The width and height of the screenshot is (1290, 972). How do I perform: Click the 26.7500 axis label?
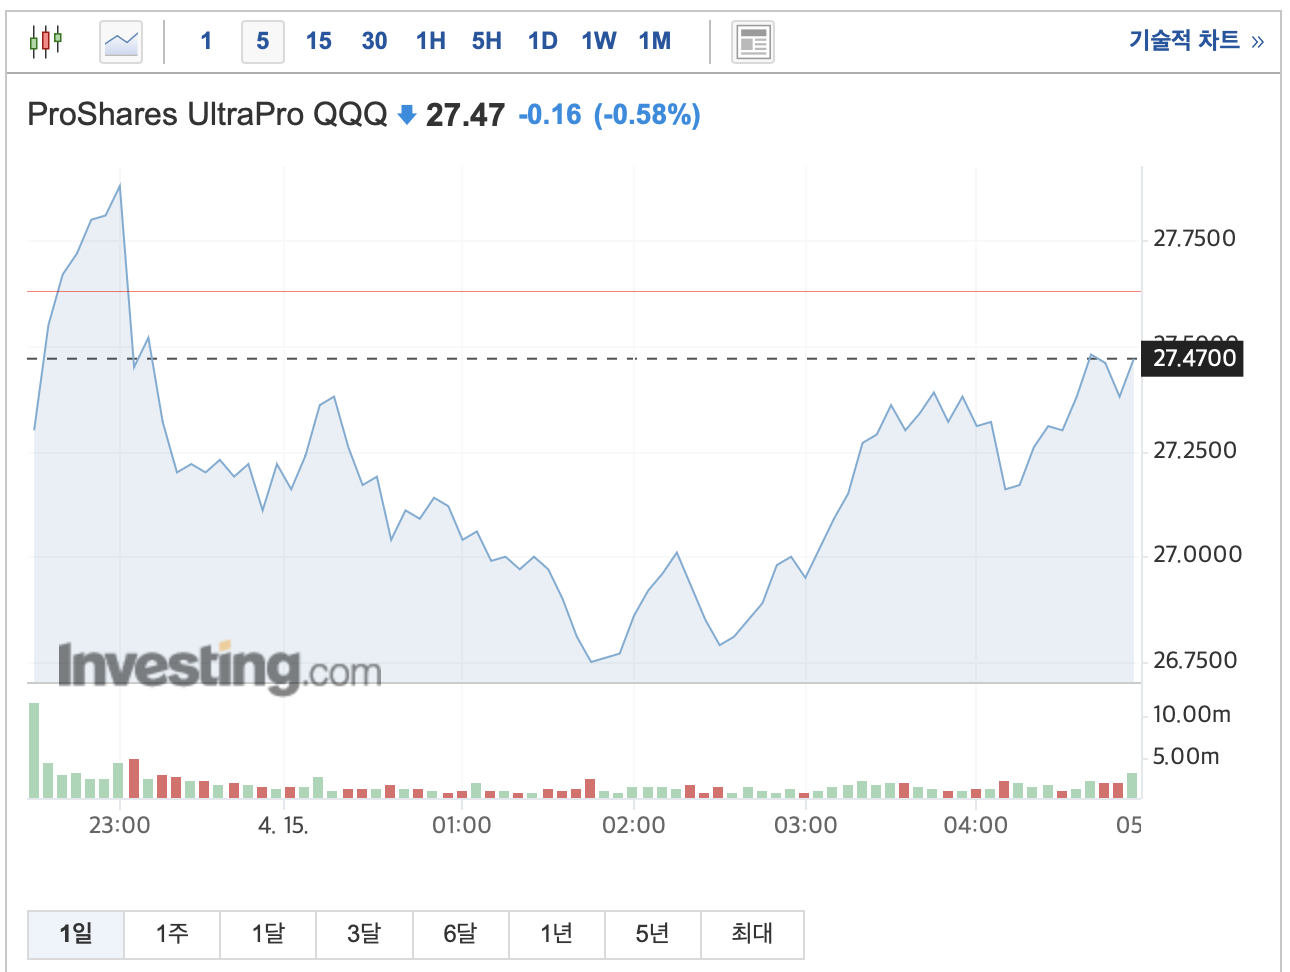[x=1194, y=661]
